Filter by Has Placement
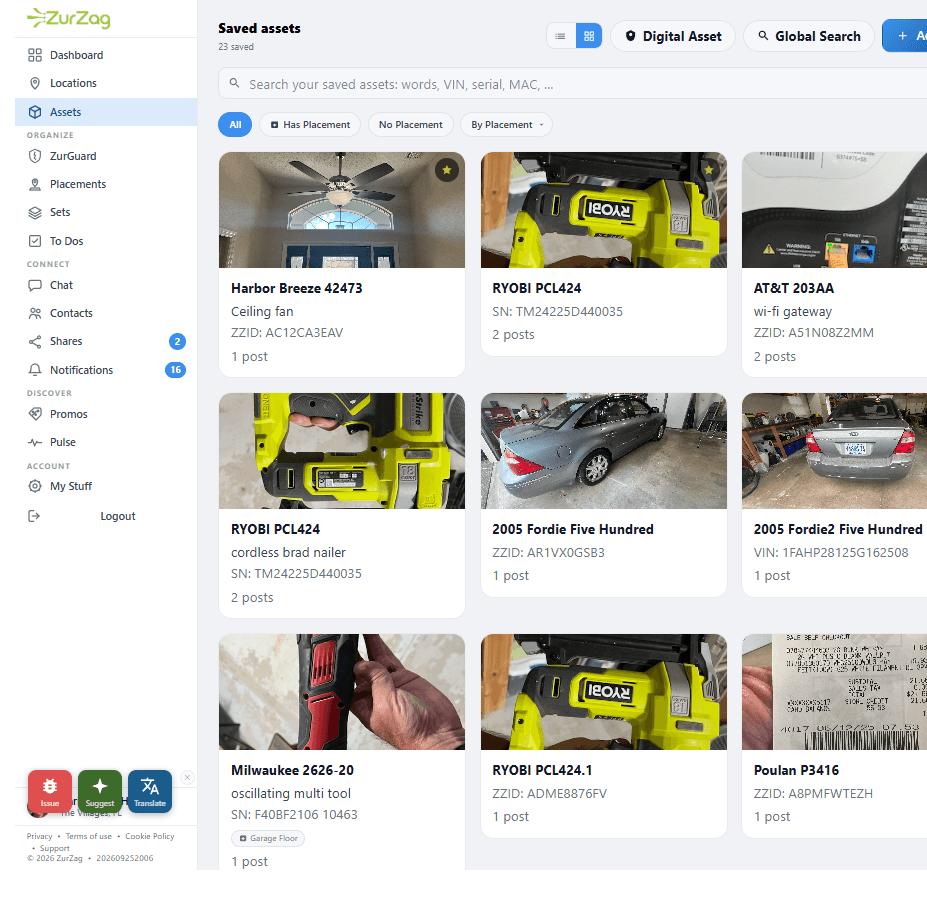Image resolution: width=927 pixels, height=916 pixels. click(x=310, y=125)
